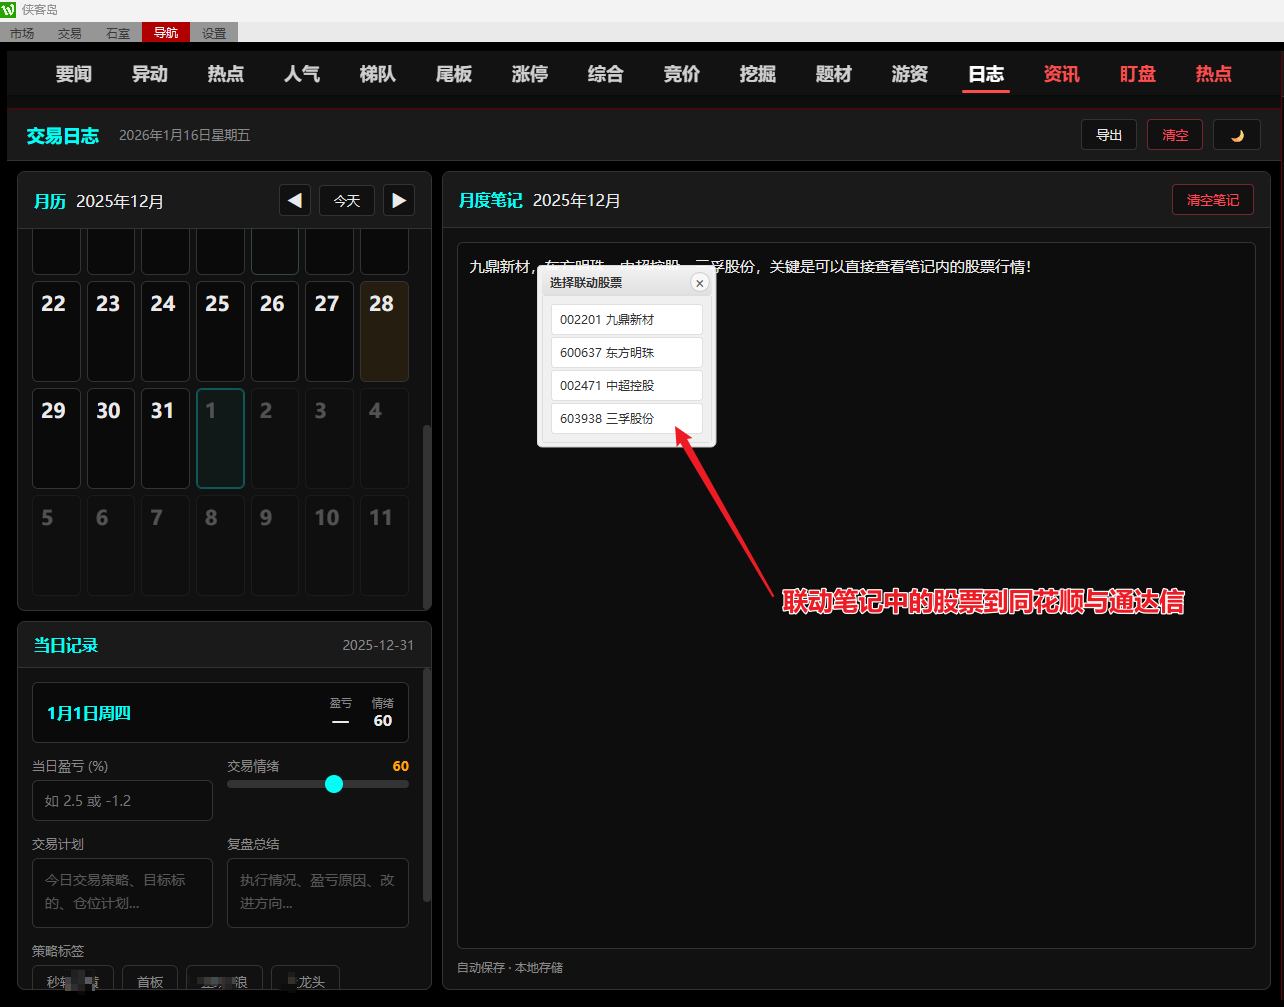Image resolution: width=1284 pixels, height=1007 pixels.
Task: Click the 当日盈亏 percentage input field
Action: [x=122, y=800]
